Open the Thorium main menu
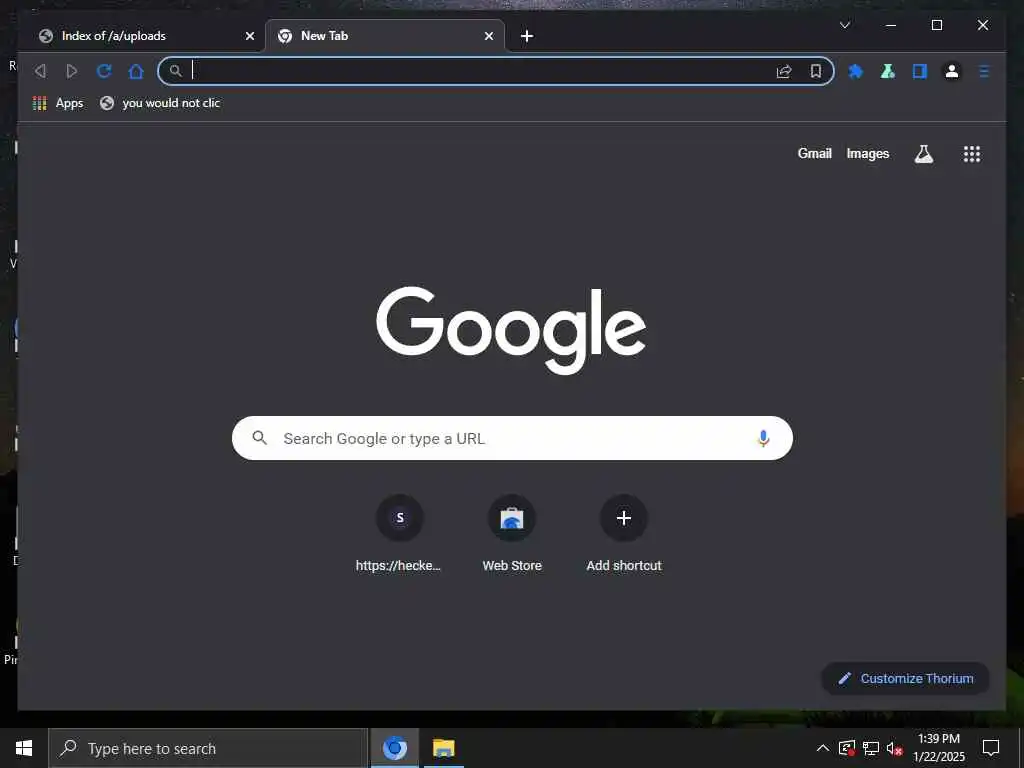The width and height of the screenshot is (1024, 768). click(984, 71)
